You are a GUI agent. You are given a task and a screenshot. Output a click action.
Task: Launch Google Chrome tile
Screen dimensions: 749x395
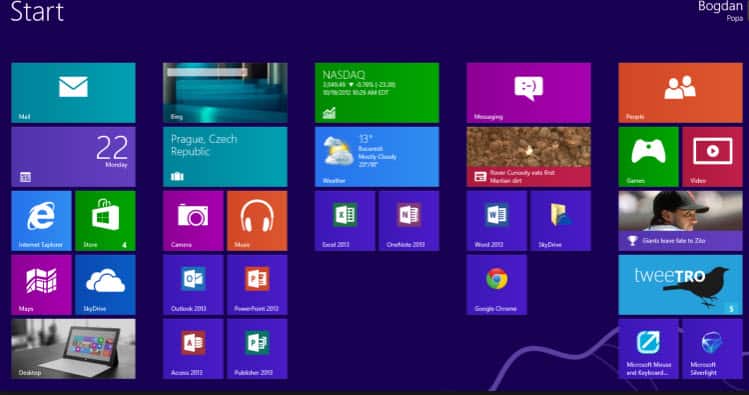(497, 285)
